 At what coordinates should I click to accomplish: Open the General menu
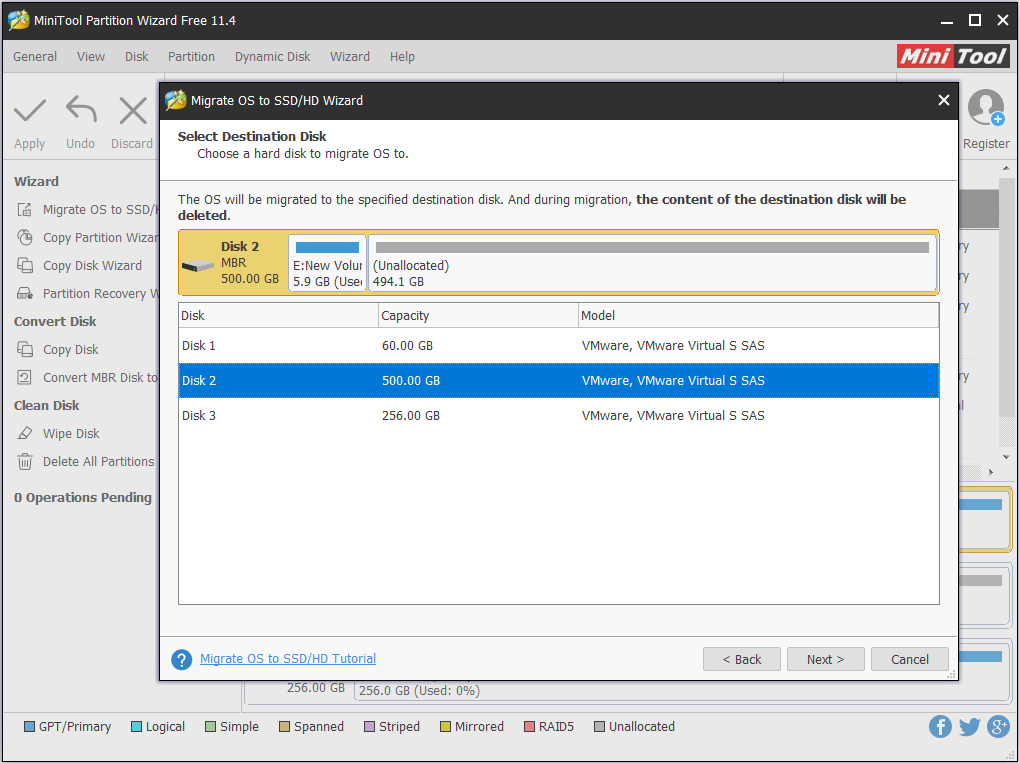pos(35,57)
